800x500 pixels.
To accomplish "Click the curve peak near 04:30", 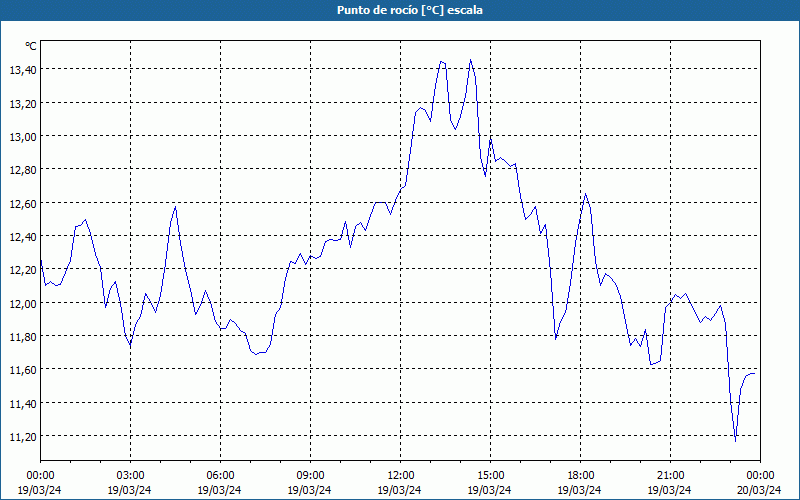I will pyautogui.click(x=176, y=207).
